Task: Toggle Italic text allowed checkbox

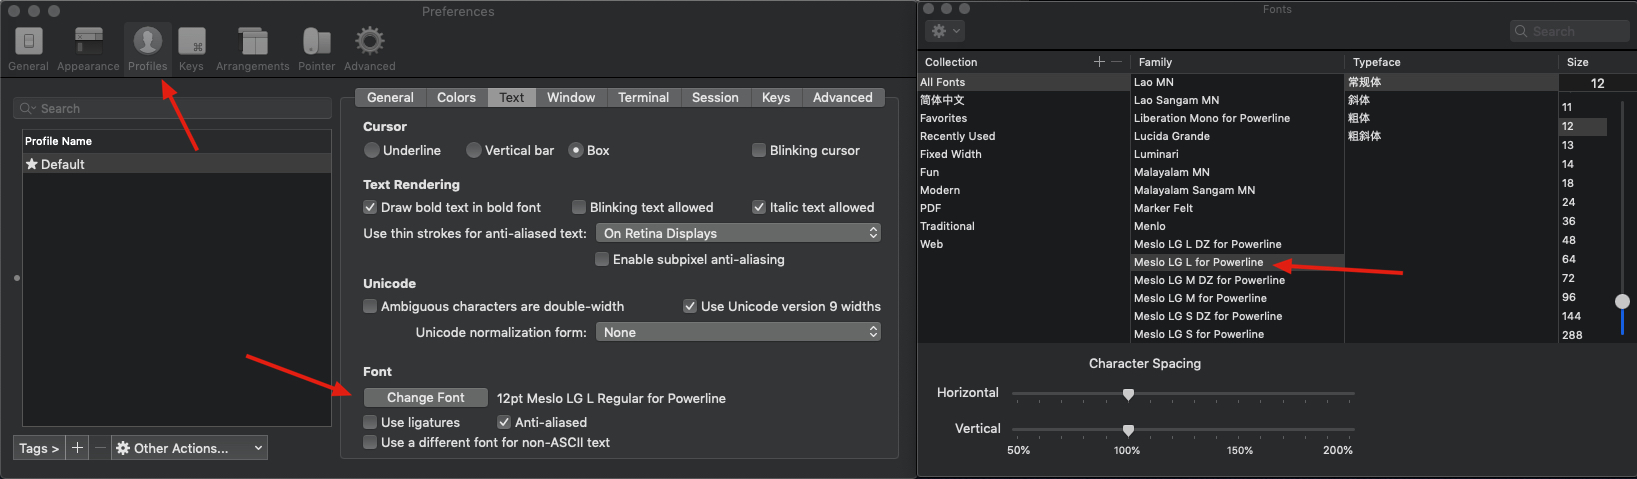Action: click(759, 207)
